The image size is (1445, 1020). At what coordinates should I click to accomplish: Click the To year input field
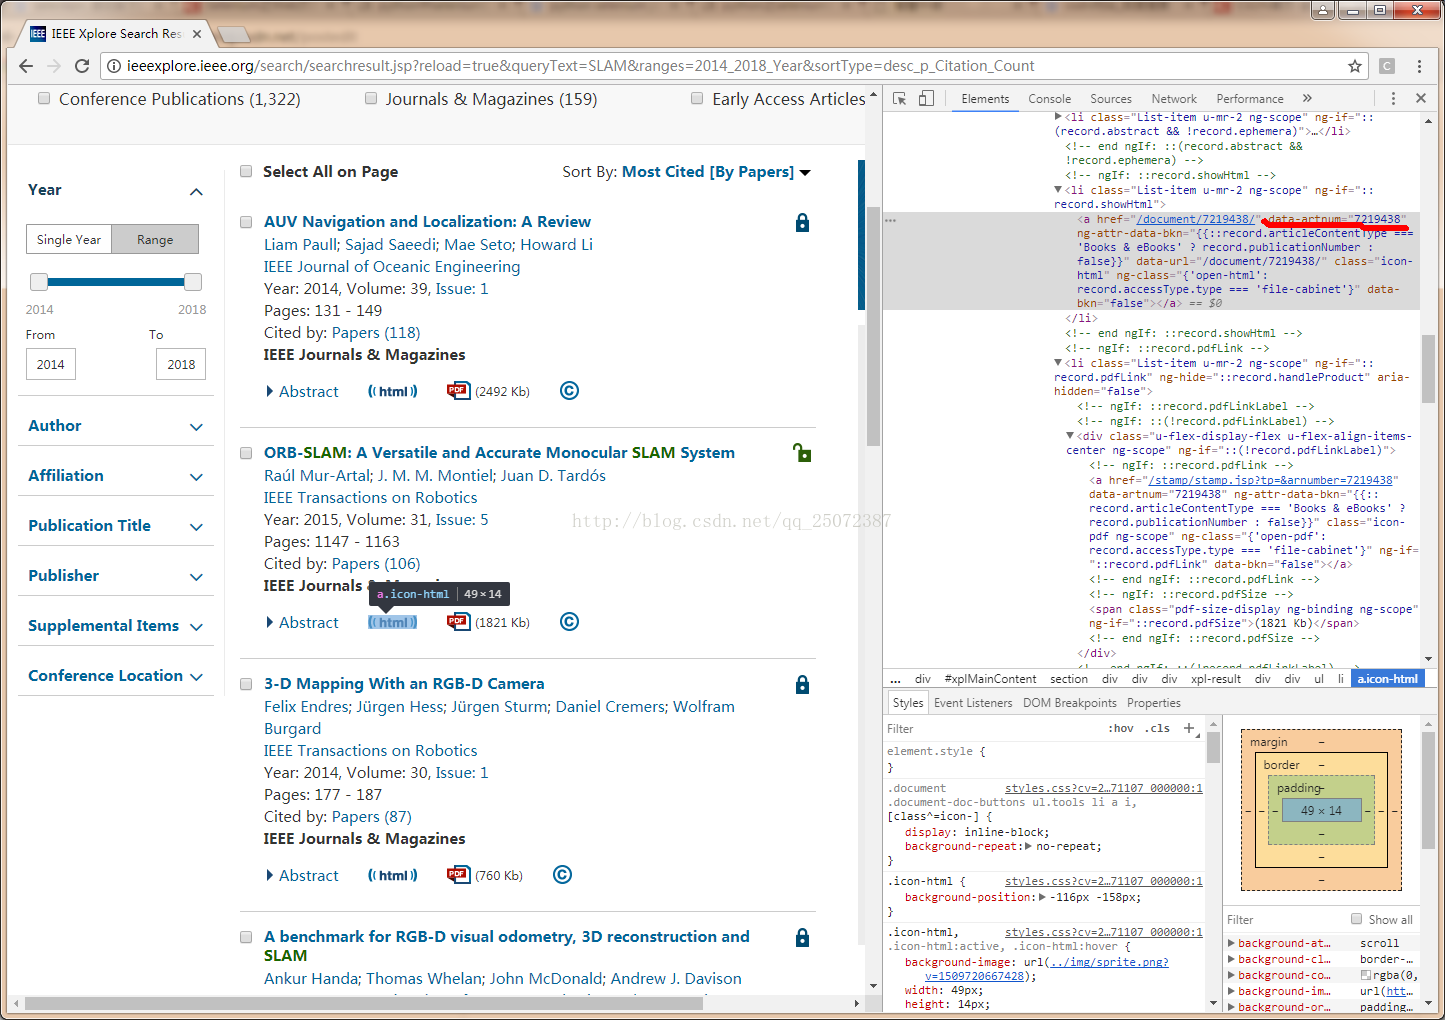point(181,364)
